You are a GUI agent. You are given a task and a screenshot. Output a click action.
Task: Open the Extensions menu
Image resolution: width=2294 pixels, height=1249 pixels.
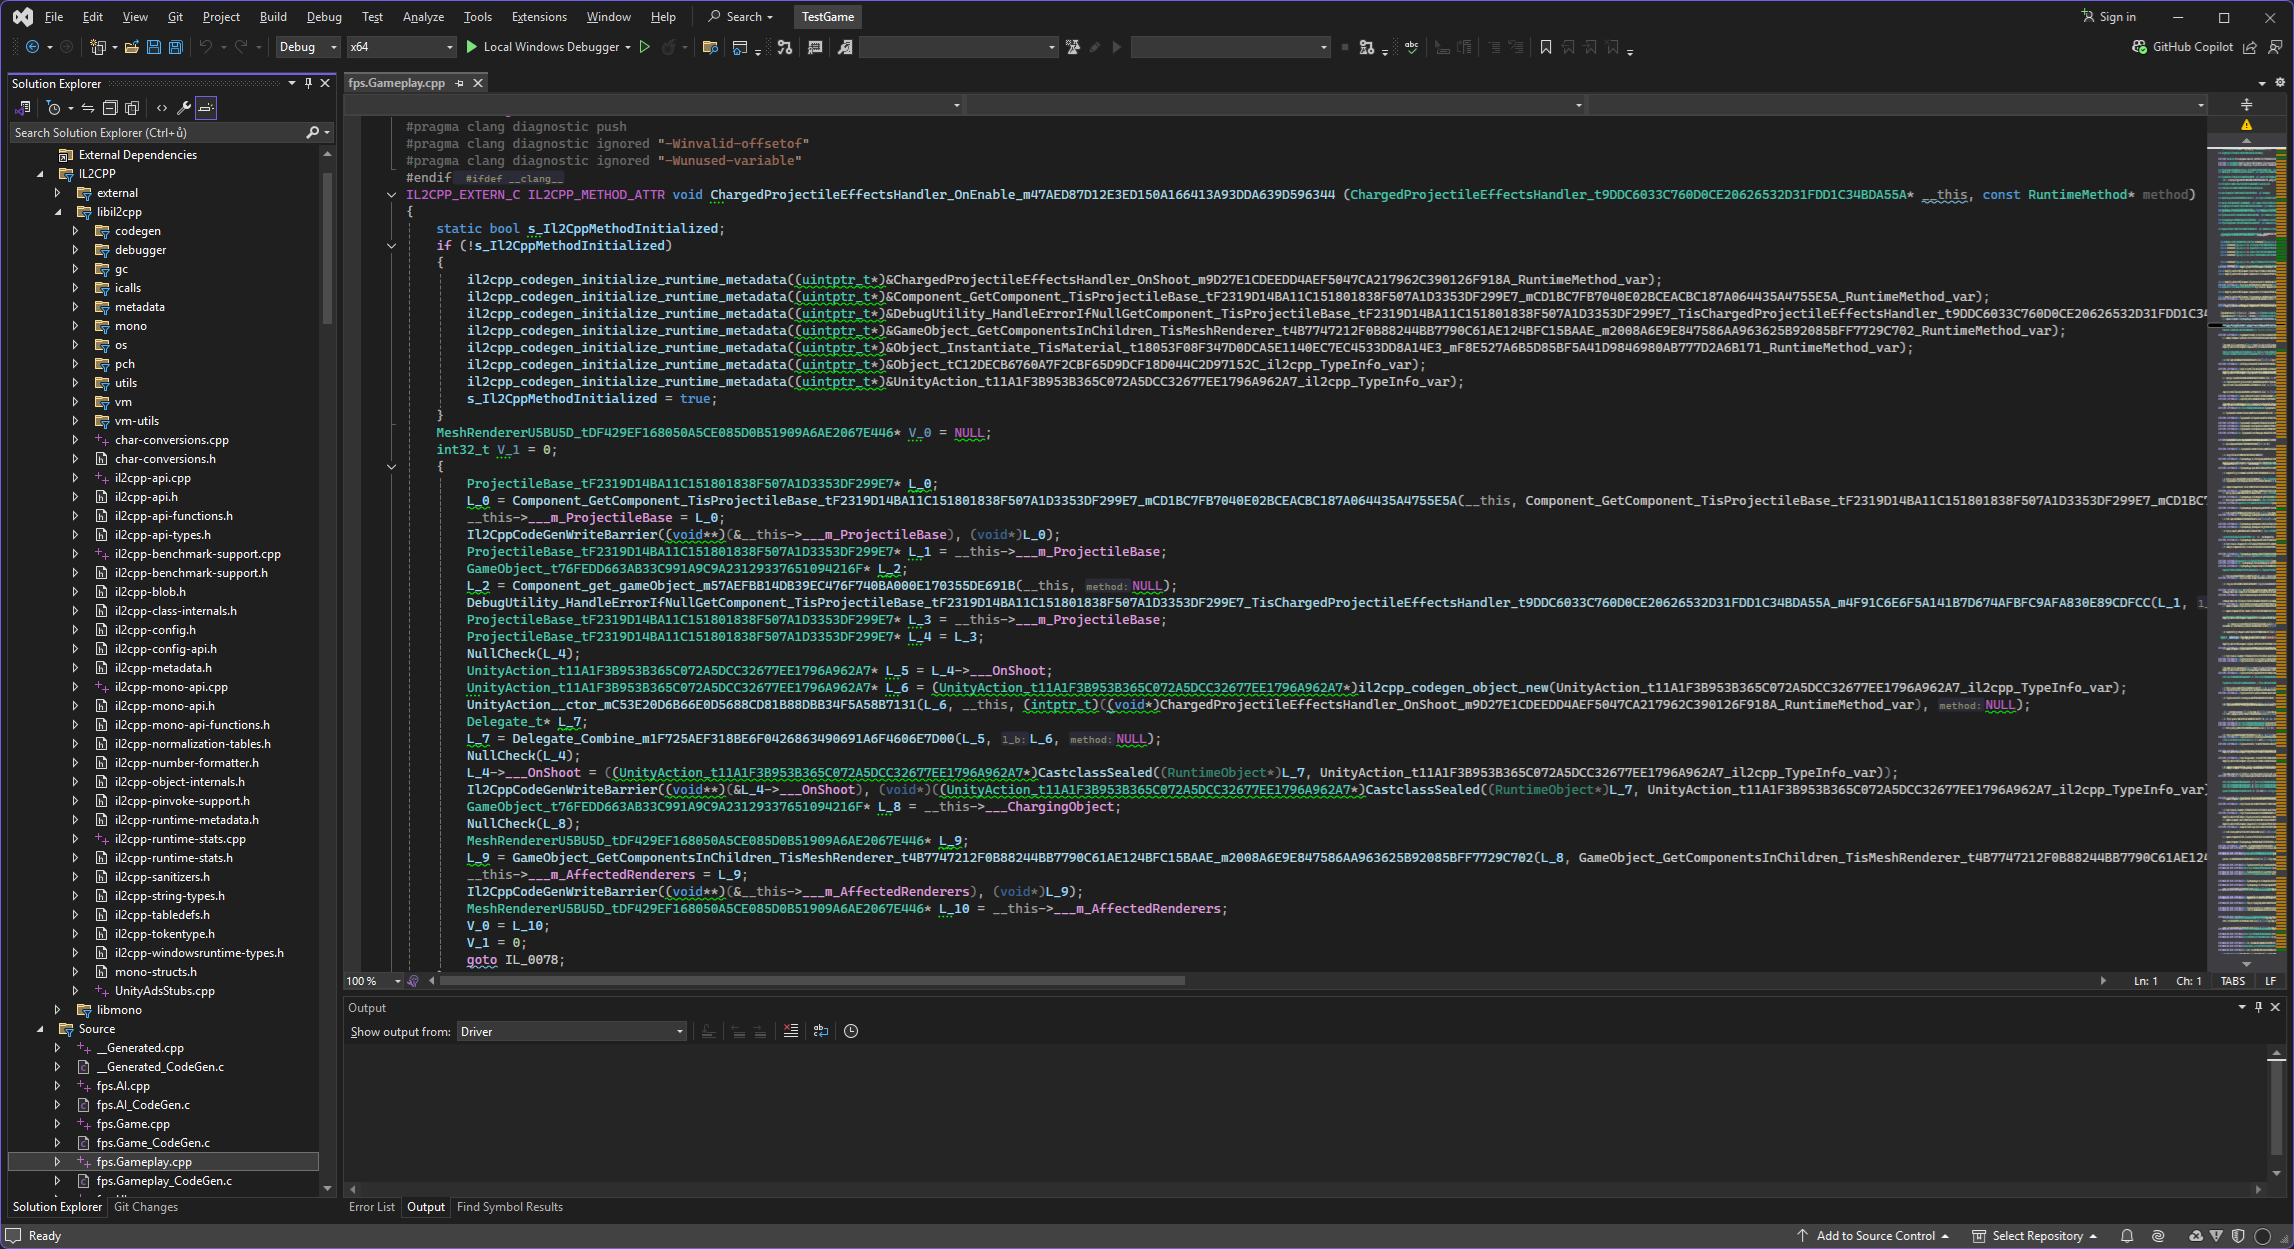[539, 17]
